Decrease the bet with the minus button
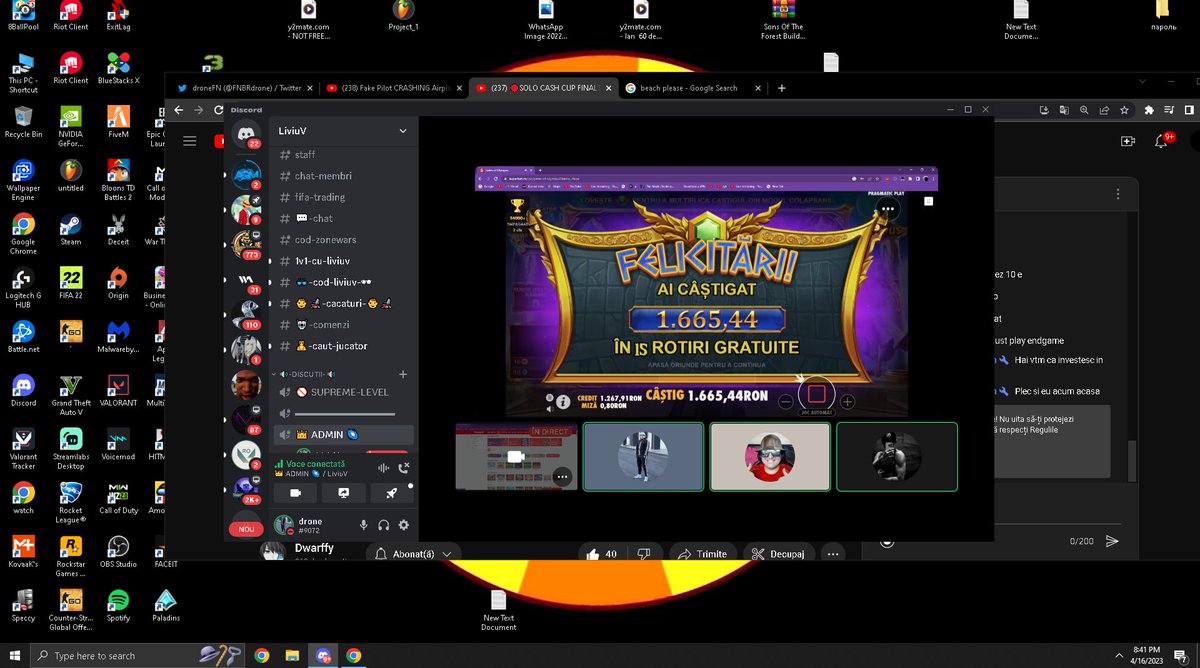 tap(786, 402)
